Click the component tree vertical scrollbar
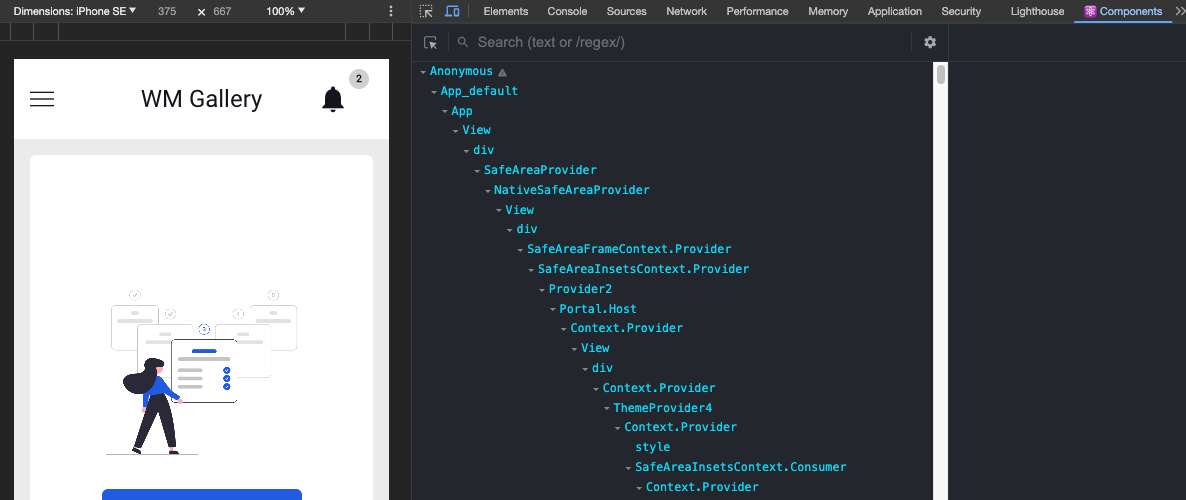Screen dimensions: 1186x500 940,75
